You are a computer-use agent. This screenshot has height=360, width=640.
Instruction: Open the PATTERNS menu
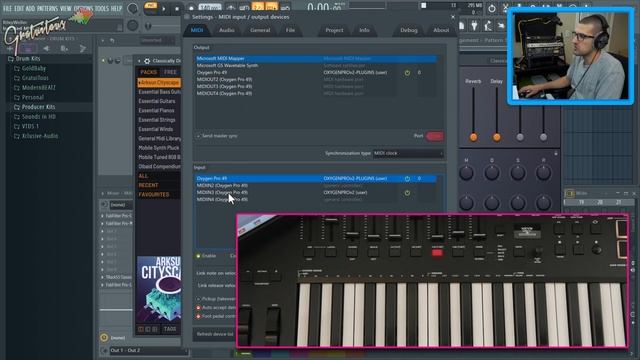[x=47, y=8]
